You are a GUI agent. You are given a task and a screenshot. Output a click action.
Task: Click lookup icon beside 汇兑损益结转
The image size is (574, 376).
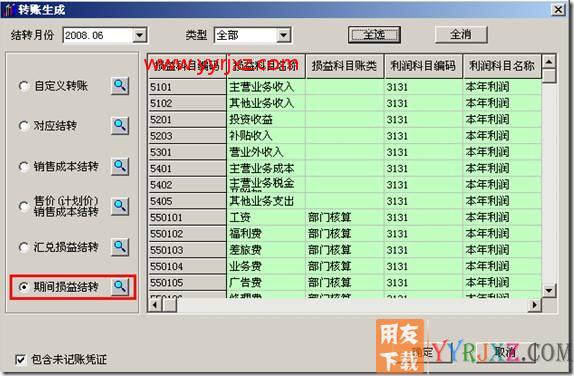120,247
